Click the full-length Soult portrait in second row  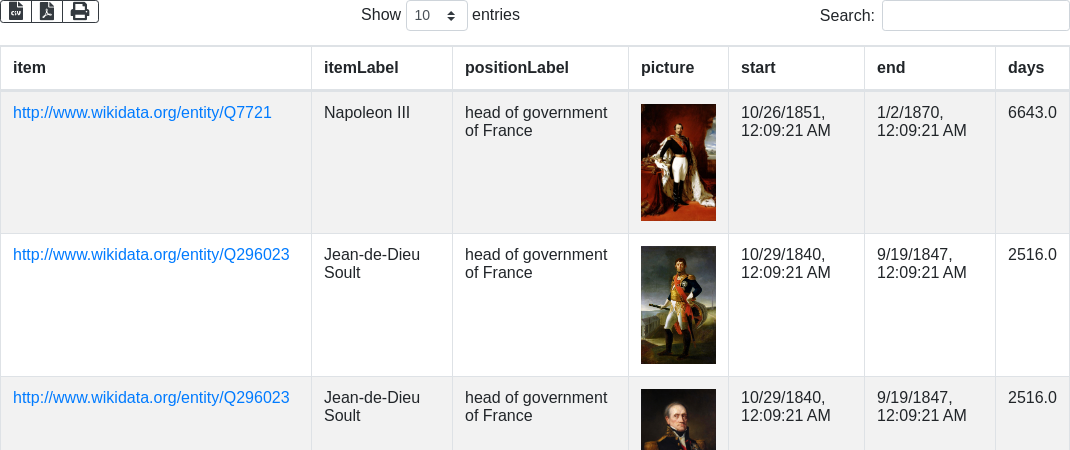click(678, 305)
